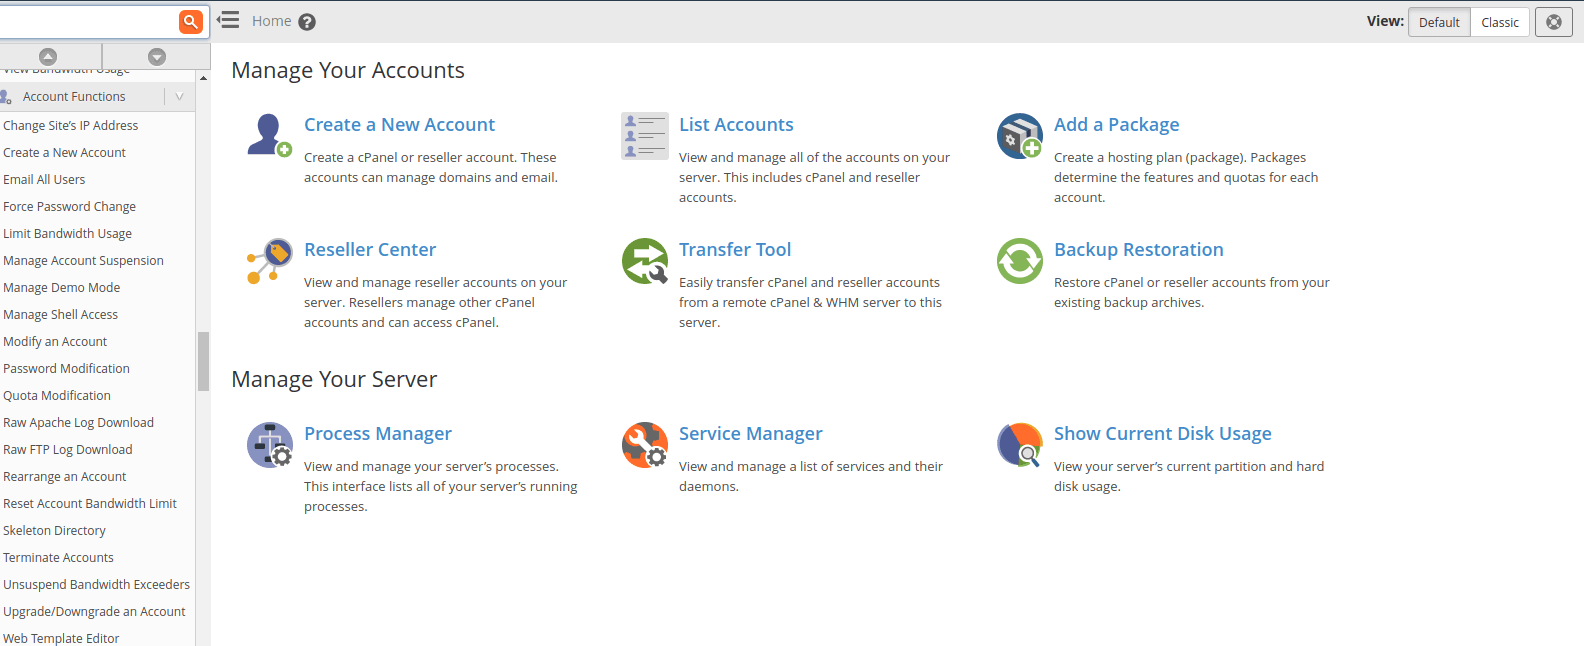Open the Process Manager icon
This screenshot has height=646, width=1584.
(269, 445)
